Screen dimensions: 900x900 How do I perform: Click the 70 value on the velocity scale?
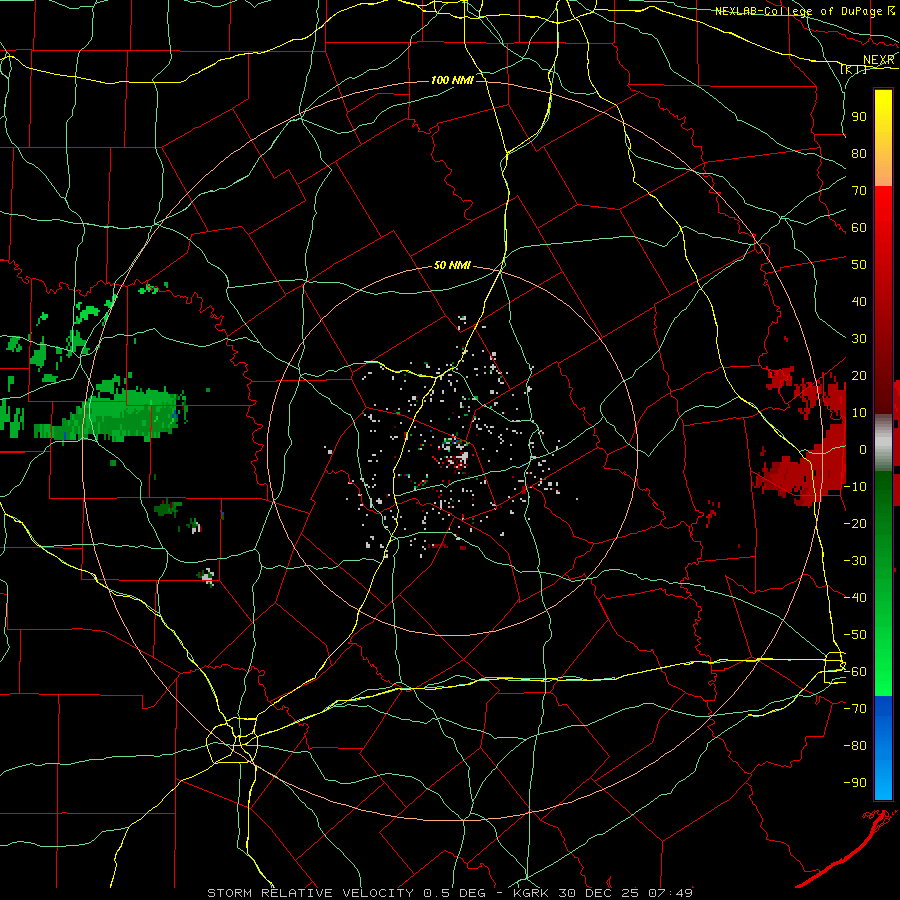point(859,191)
